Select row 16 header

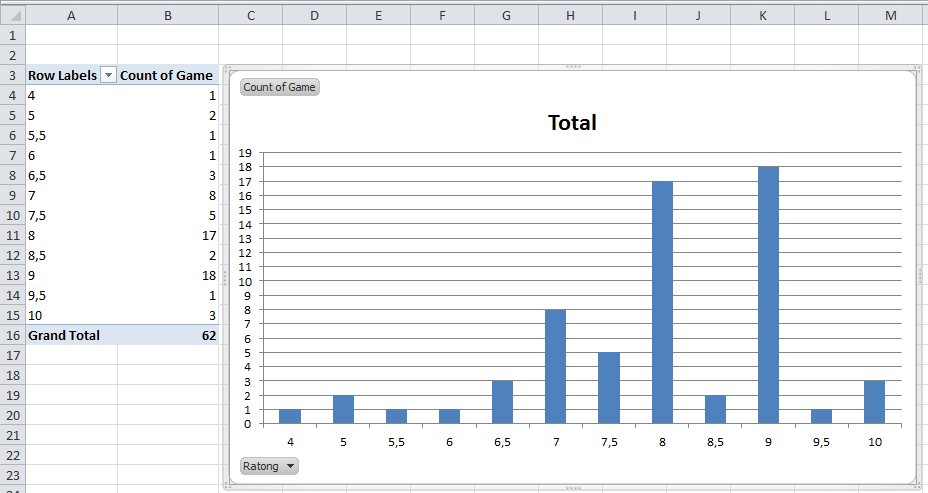(x=12, y=336)
